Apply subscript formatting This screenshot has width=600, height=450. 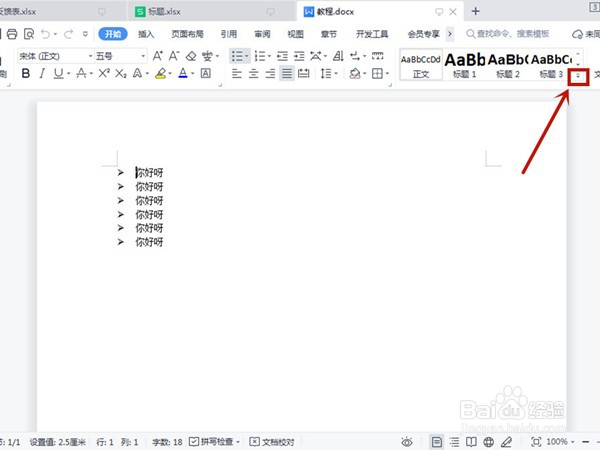click(121, 73)
